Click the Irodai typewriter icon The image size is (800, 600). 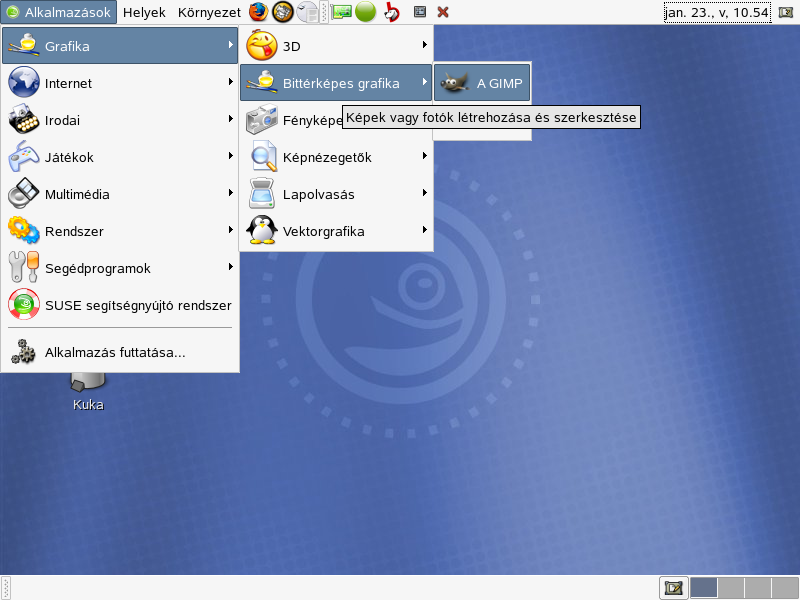[x=23, y=120]
